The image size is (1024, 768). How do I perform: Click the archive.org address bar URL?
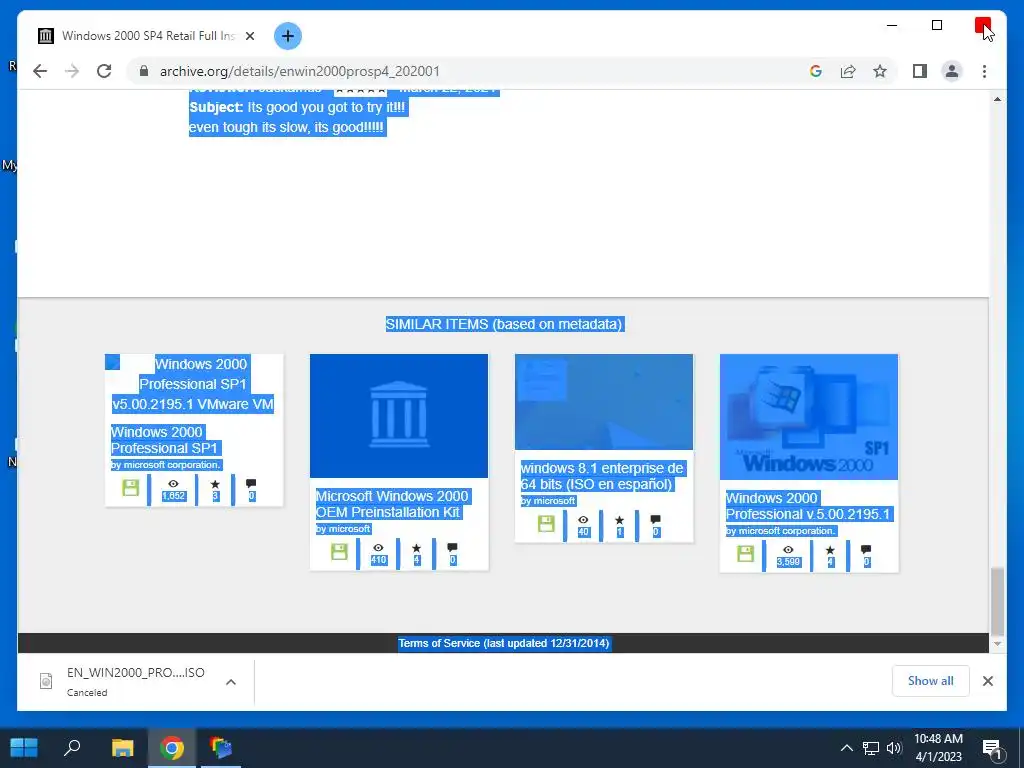pyautogui.click(x=300, y=71)
